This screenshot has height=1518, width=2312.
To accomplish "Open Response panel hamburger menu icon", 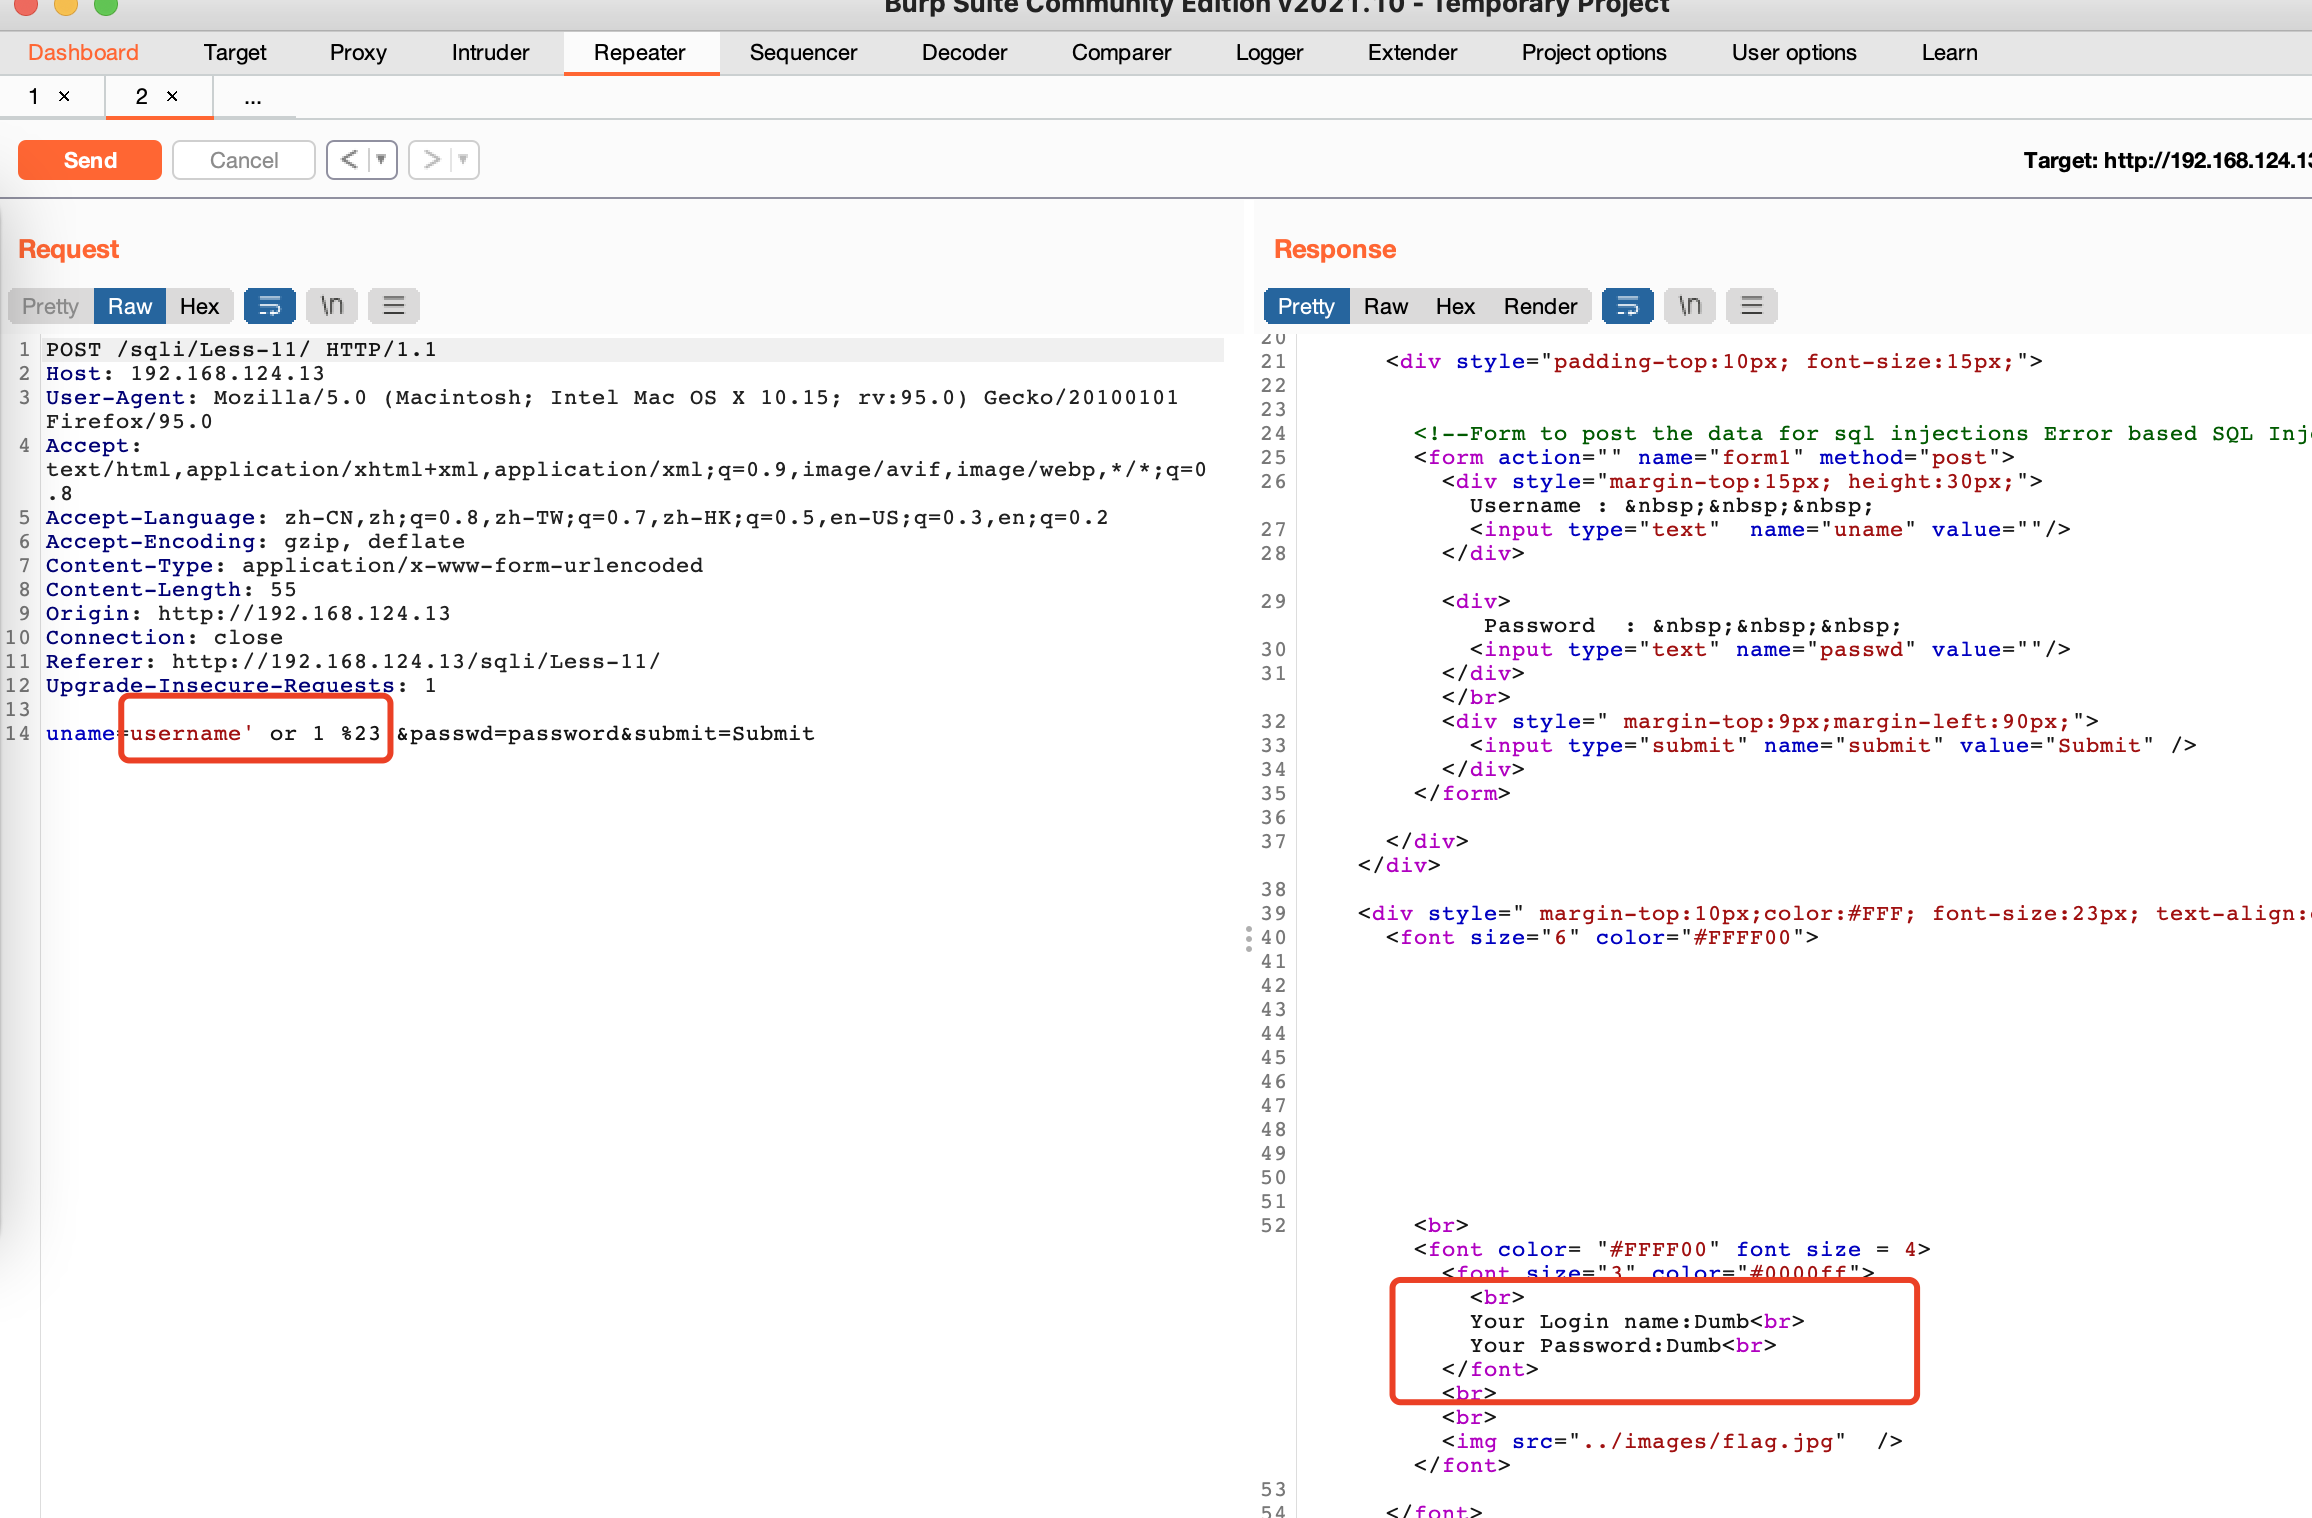I will [x=1752, y=306].
